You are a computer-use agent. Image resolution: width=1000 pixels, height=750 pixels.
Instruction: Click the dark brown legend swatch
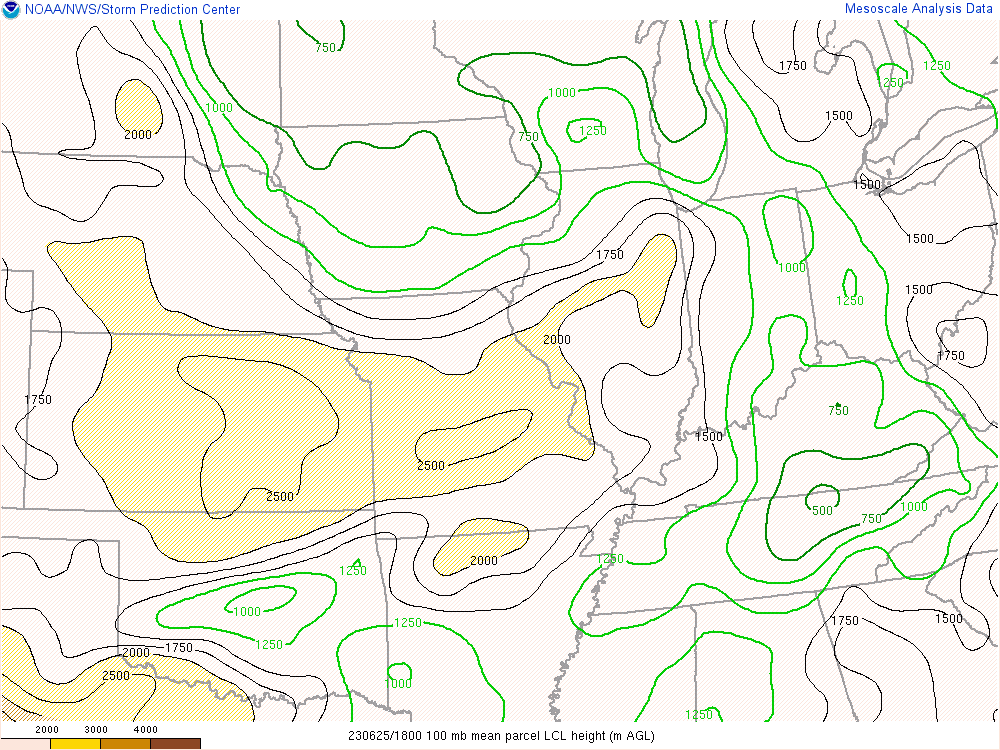coord(175,743)
